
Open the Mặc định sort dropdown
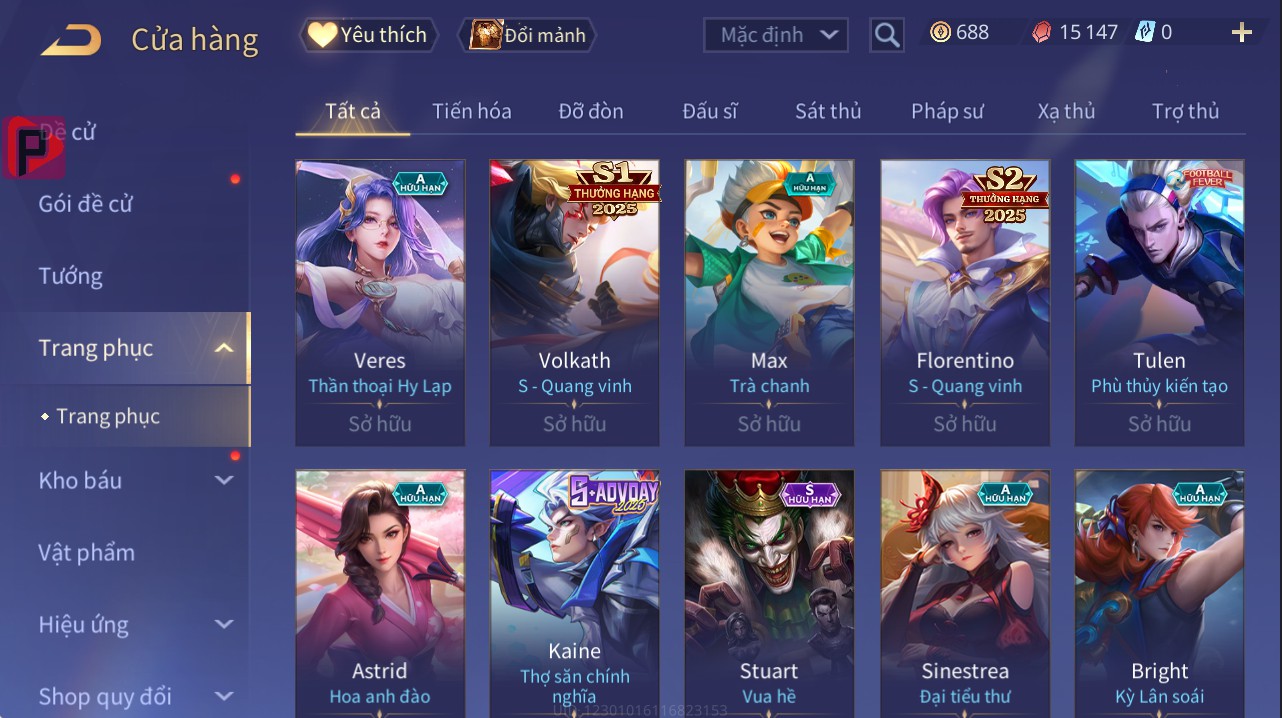pyautogui.click(x=776, y=35)
